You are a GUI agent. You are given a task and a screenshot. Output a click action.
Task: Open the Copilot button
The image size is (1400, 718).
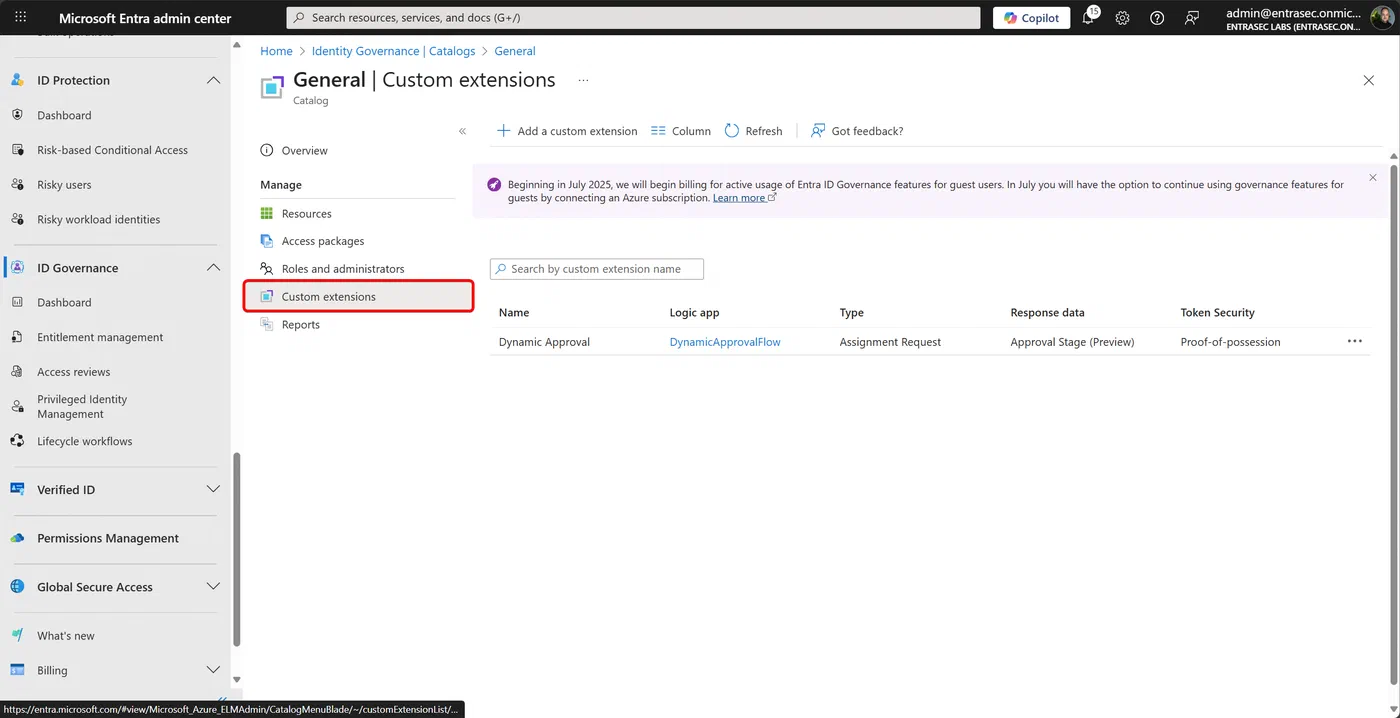click(1031, 18)
